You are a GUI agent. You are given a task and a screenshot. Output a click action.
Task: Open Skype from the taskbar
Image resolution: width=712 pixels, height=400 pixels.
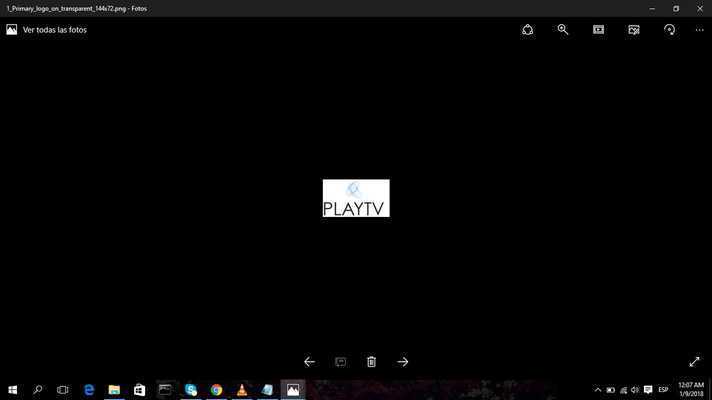point(191,390)
